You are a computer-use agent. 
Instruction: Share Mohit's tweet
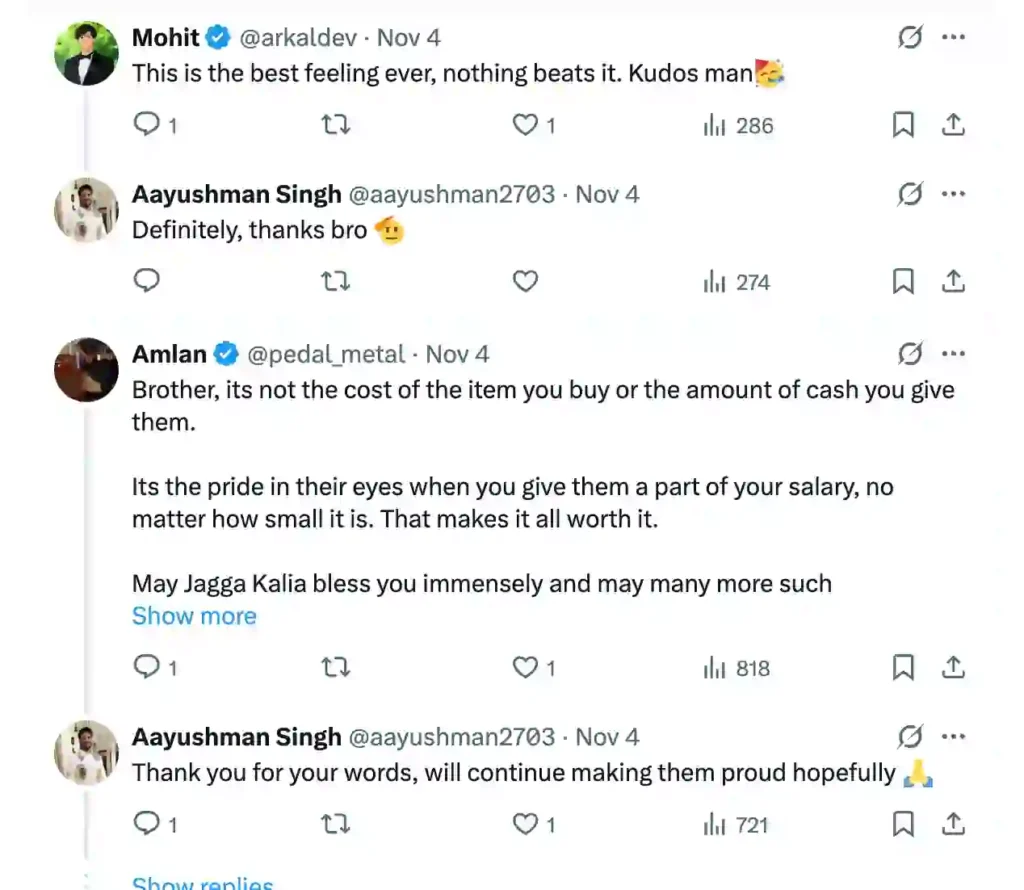[954, 125]
